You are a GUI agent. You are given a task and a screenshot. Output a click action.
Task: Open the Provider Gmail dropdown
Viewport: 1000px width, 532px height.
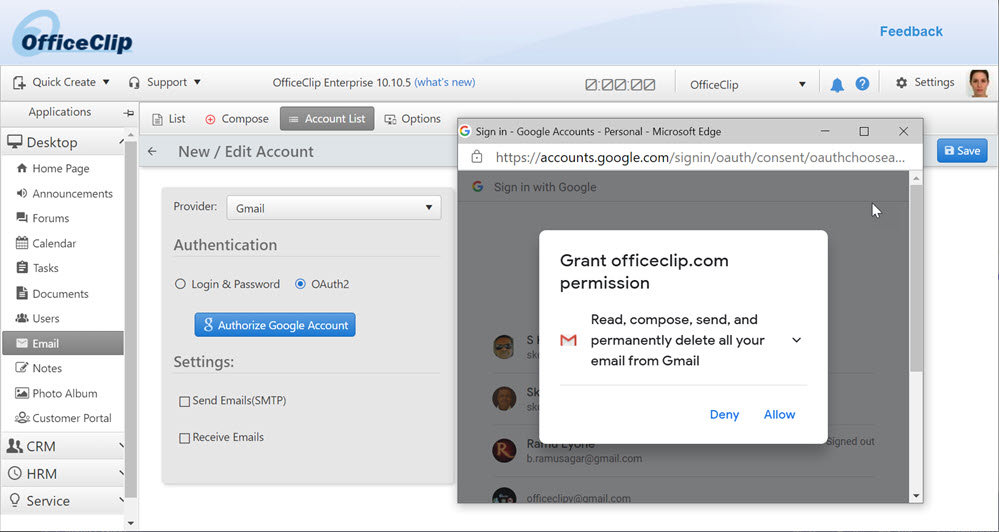tap(334, 208)
